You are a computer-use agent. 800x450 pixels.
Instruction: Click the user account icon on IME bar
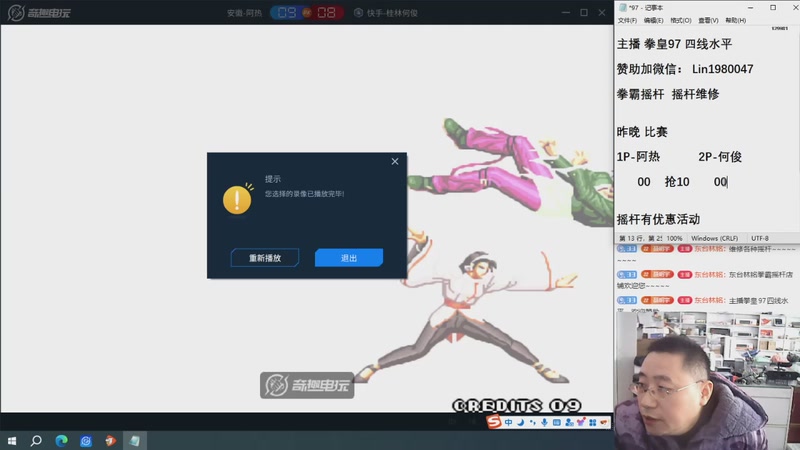569,422
